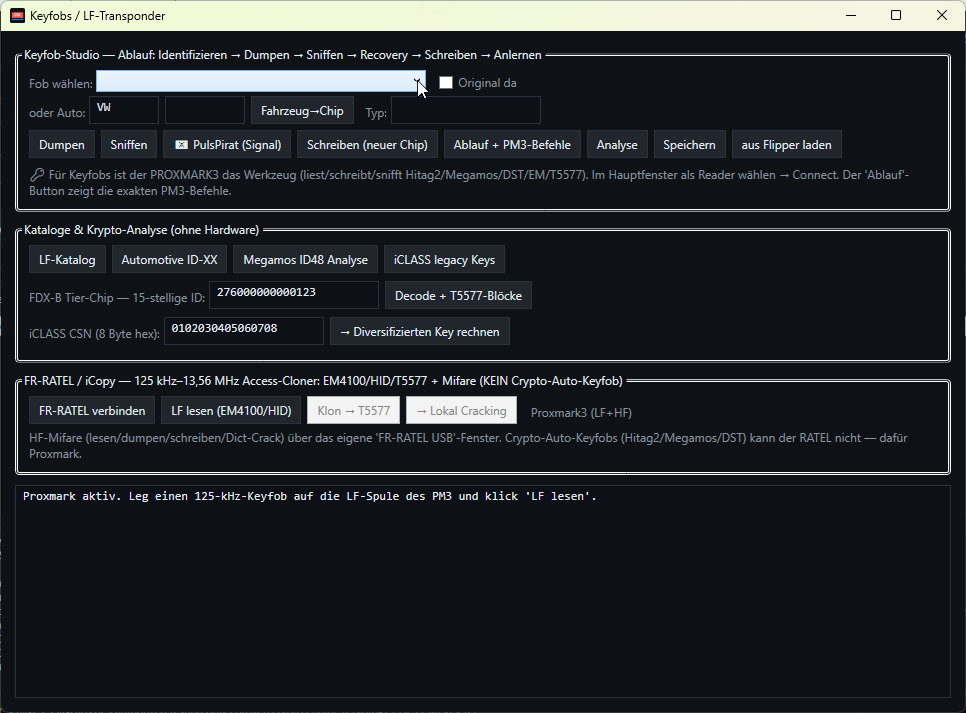
Task: Click the car make field containing VW
Action: tap(124, 110)
